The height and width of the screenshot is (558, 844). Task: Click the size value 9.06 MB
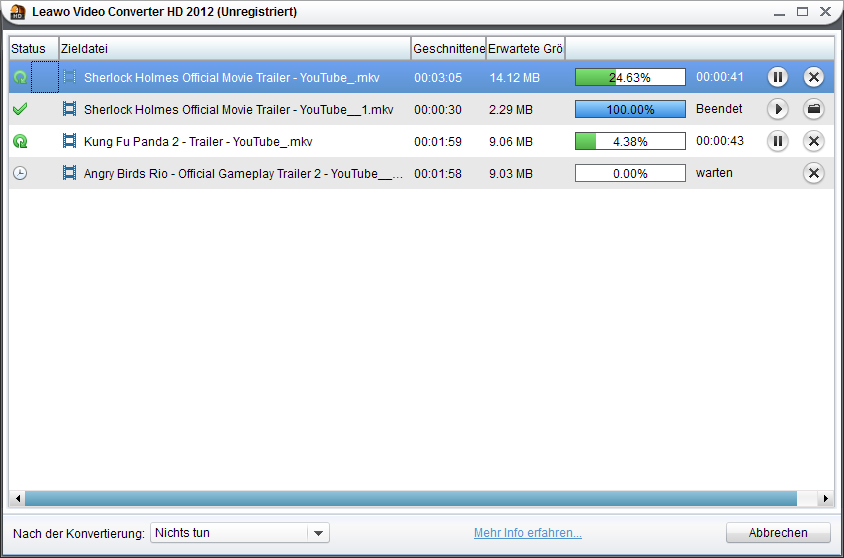click(510, 142)
